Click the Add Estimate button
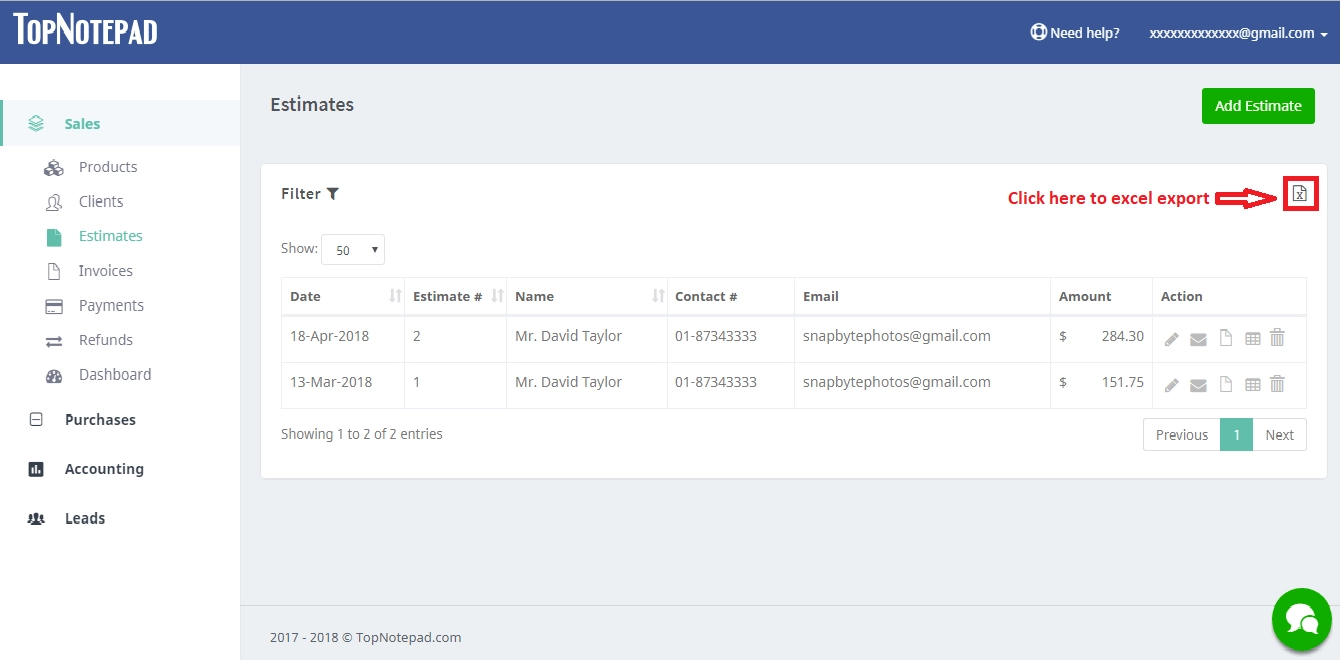 (1258, 106)
